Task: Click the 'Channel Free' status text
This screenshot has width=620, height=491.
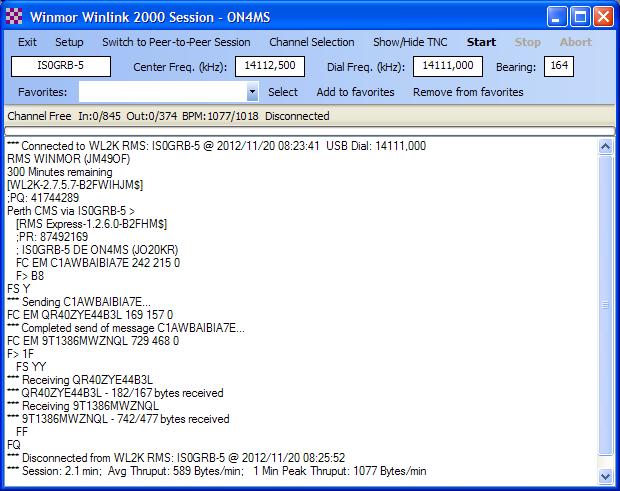Action: coord(40,116)
